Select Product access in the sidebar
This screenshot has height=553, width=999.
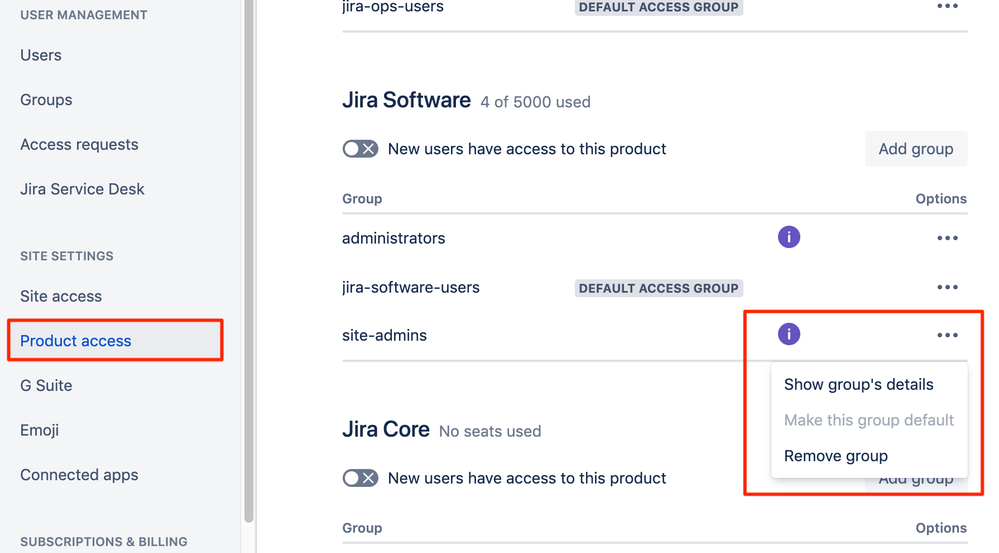pos(115,341)
